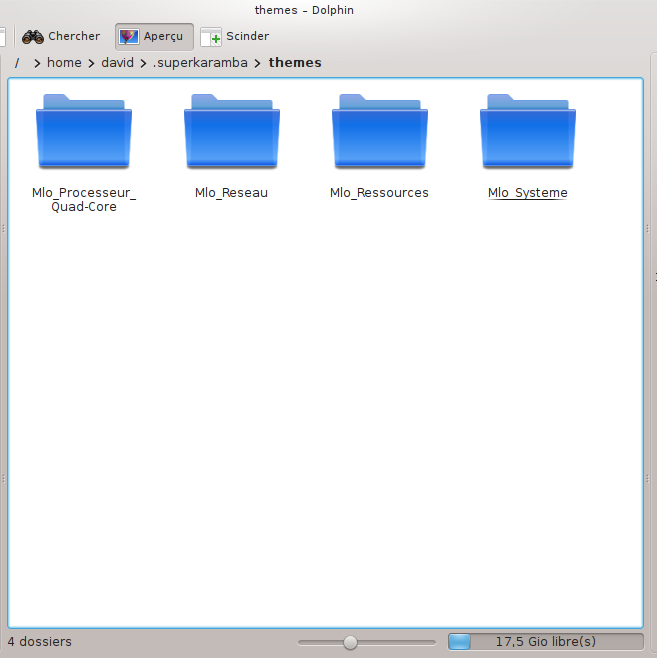This screenshot has width=657, height=658.
Task: Click the Scinder text label
Action: click(x=248, y=36)
